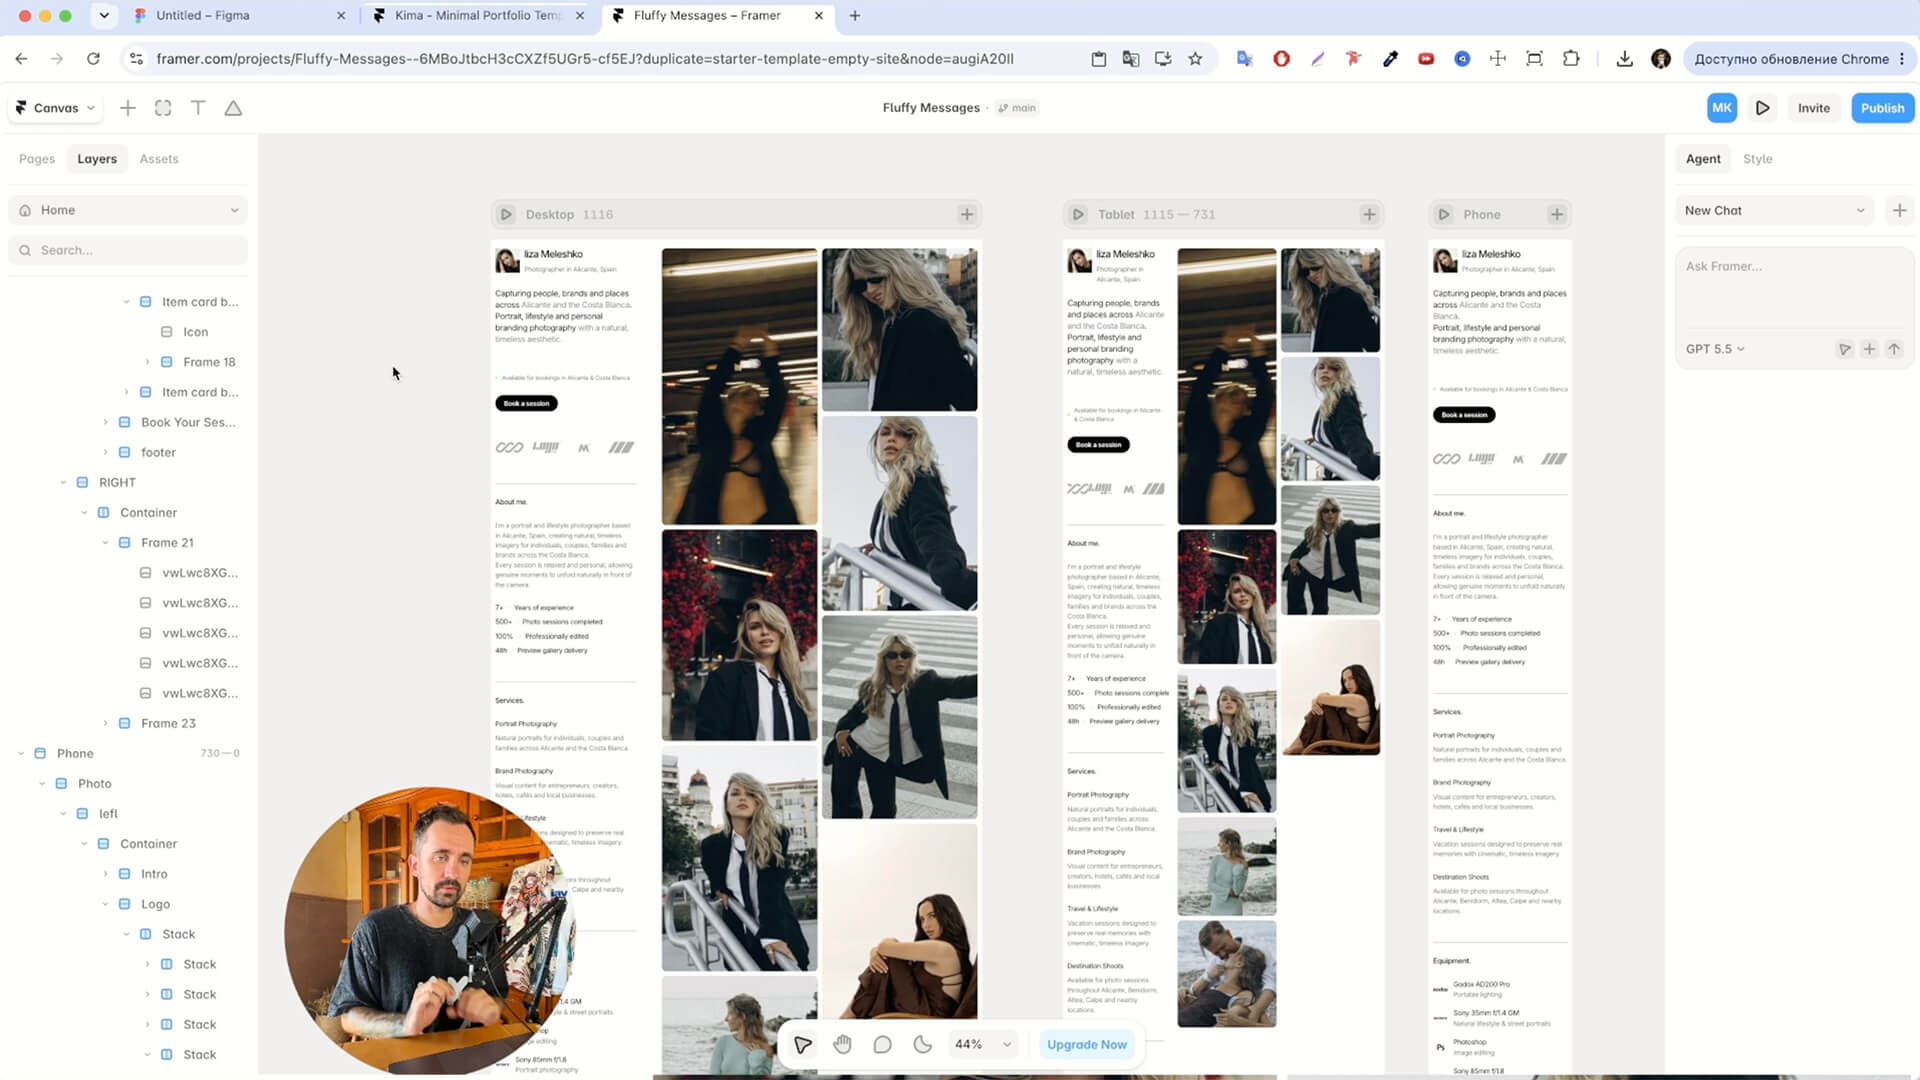Play the Desktop breakpoint preview
1920x1080 pixels.
pyautogui.click(x=506, y=214)
